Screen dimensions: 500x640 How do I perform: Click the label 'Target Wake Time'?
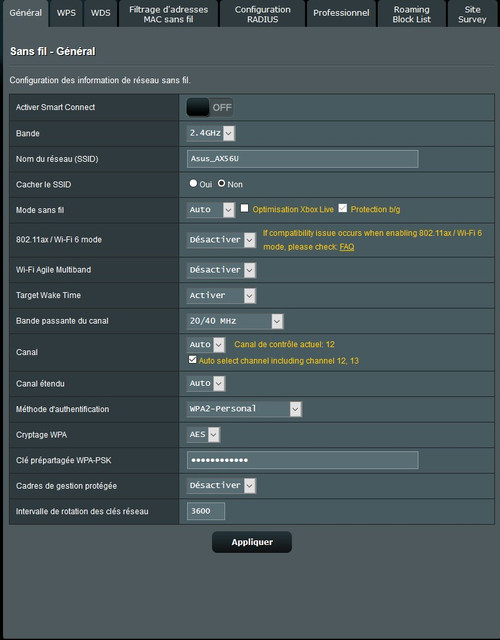[x=48, y=296]
